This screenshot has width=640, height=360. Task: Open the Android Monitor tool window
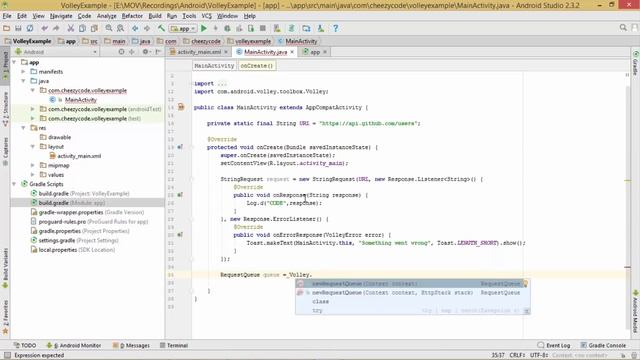[x=74, y=345]
